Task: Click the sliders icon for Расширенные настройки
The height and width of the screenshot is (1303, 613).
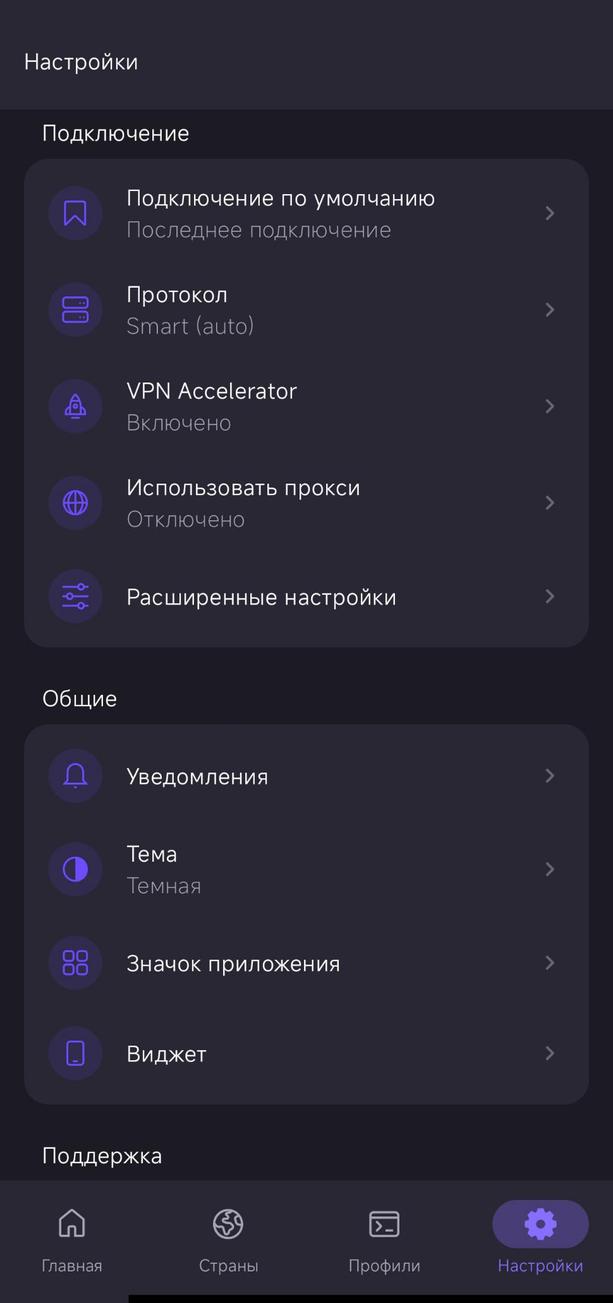Action: [x=74, y=595]
